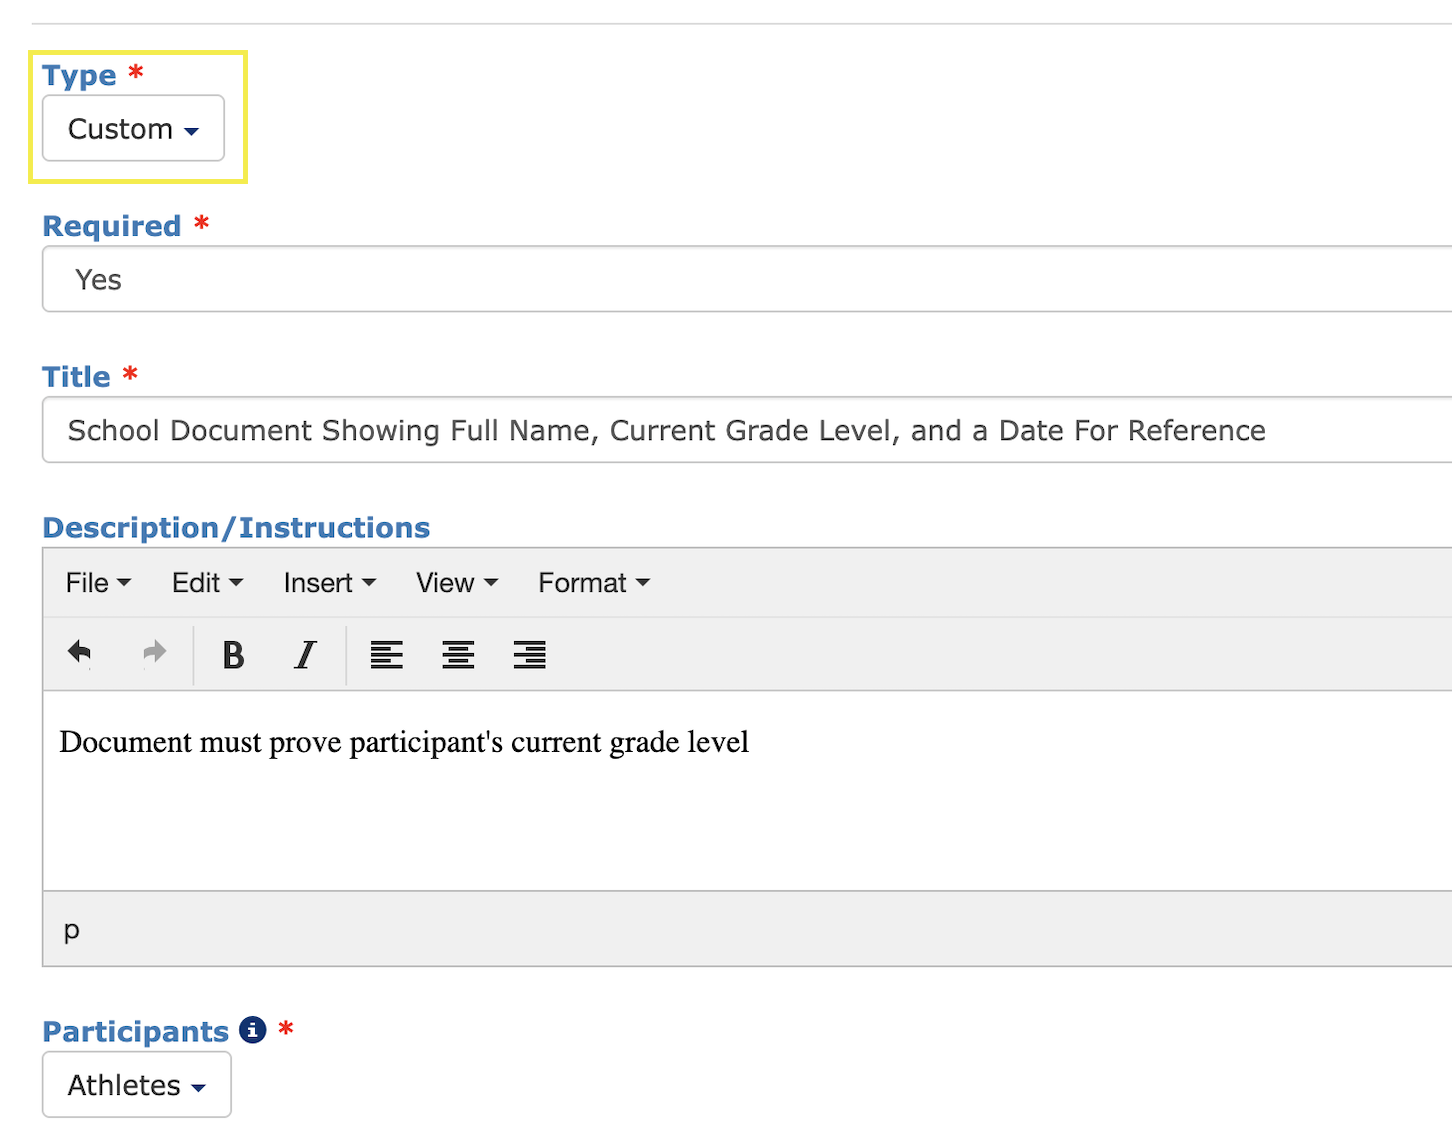Screen dimensions: 1452x1144
Task: Open the File menu in editor
Action: 98,583
